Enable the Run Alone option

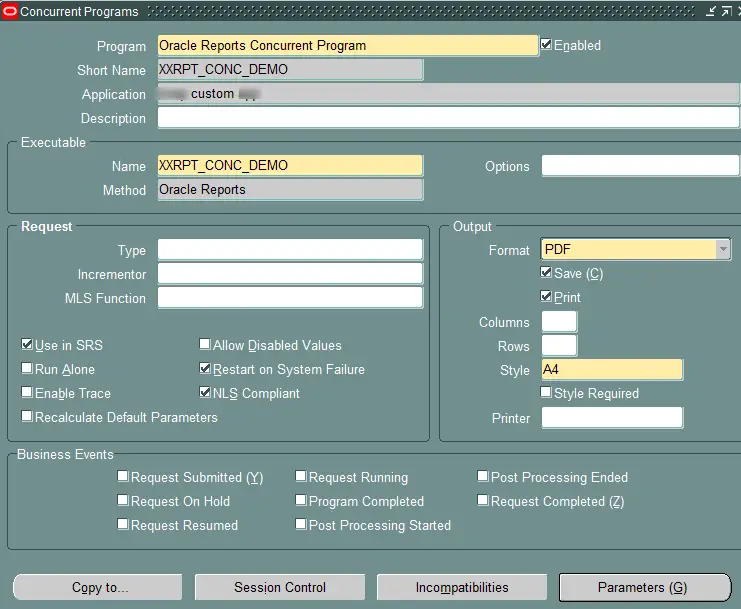coord(27,368)
